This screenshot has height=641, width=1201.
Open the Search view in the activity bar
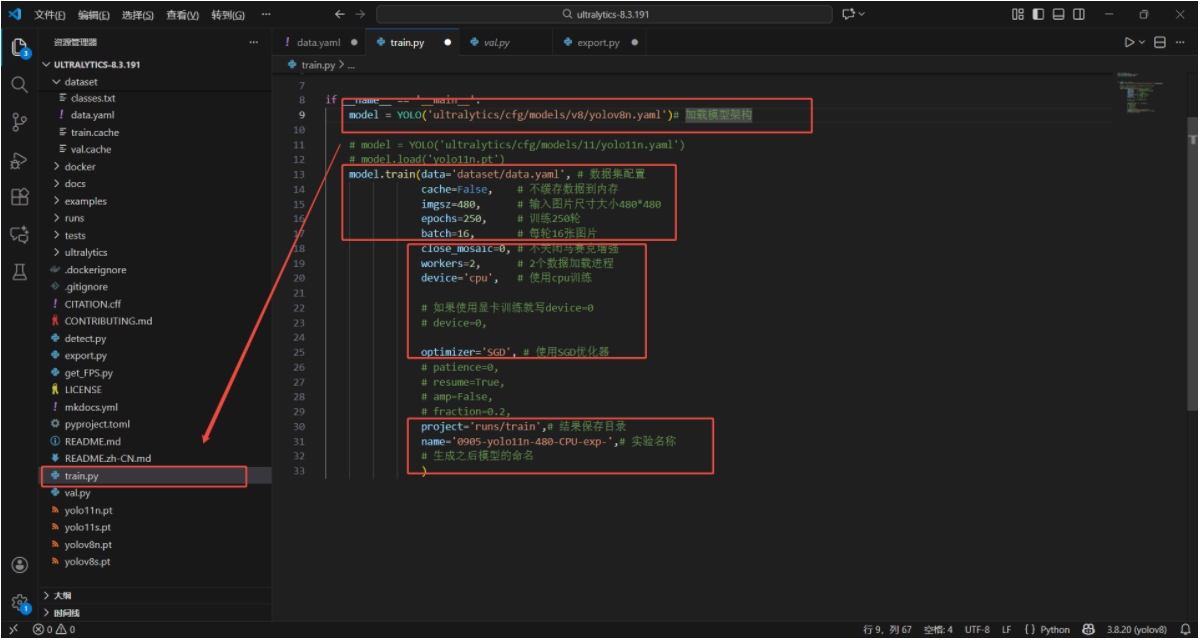(x=19, y=85)
